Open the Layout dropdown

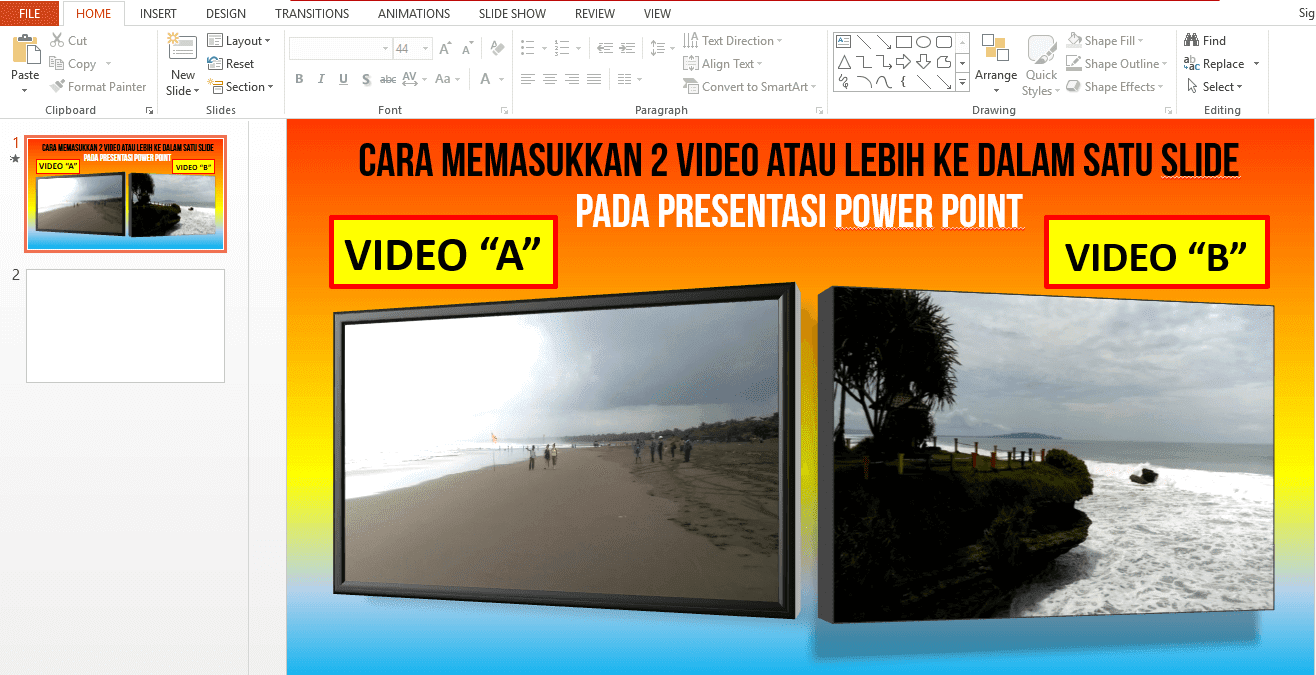(x=239, y=41)
